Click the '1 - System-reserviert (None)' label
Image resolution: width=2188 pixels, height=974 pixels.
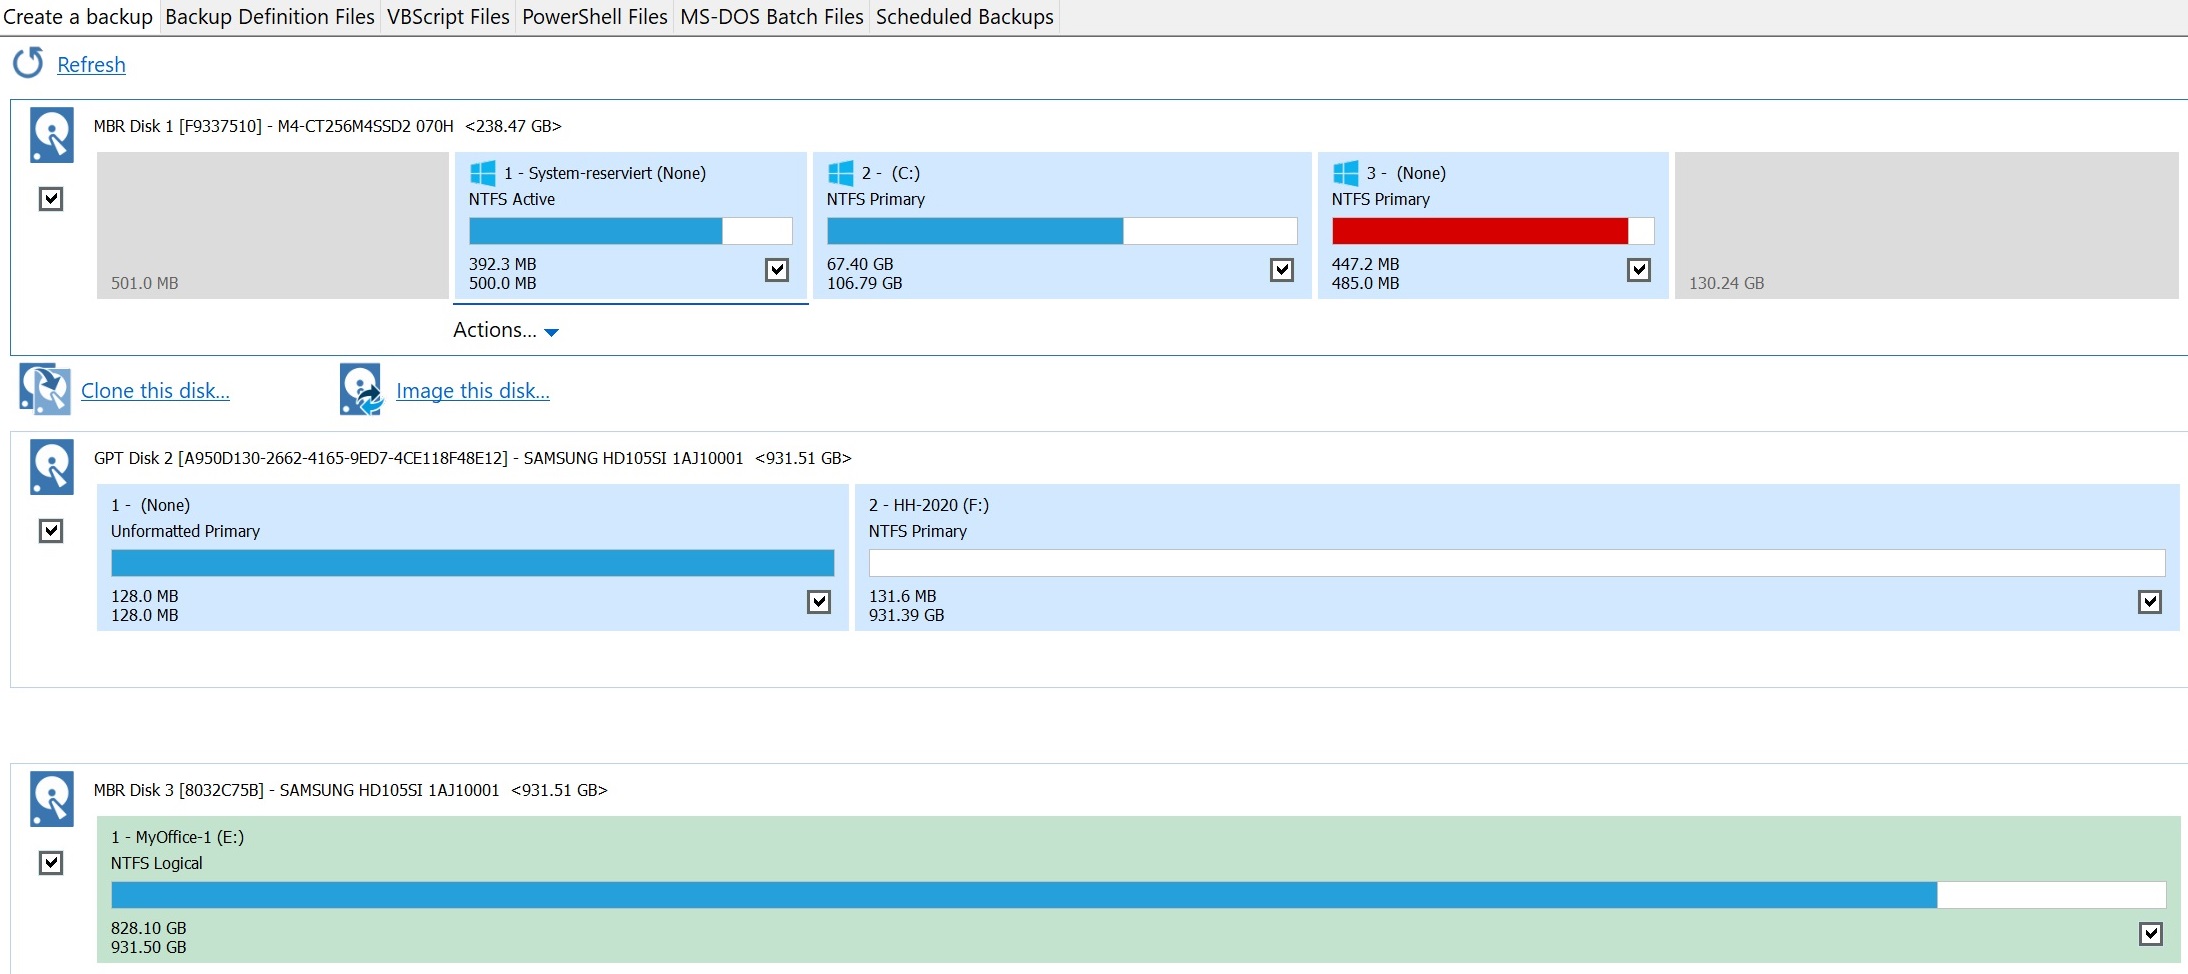605,173
